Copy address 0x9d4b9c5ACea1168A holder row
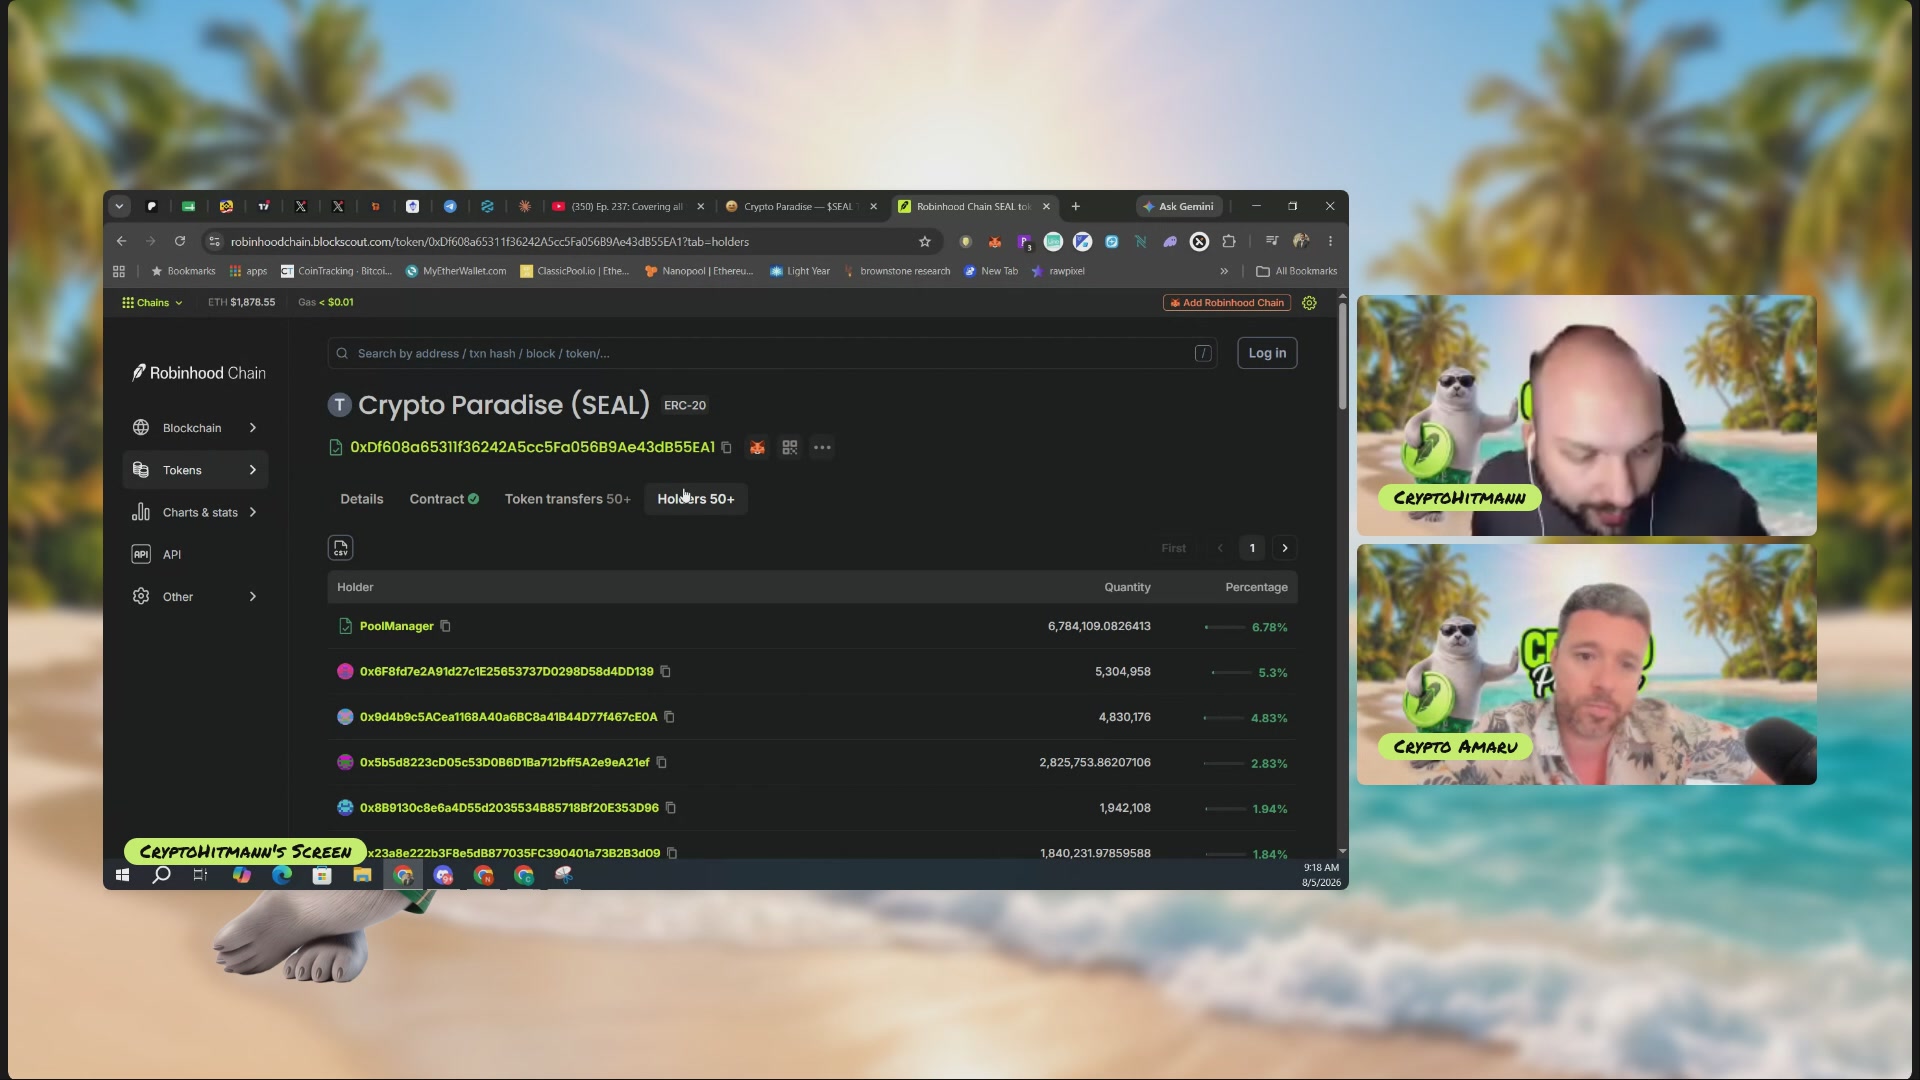 pos(670,717)
